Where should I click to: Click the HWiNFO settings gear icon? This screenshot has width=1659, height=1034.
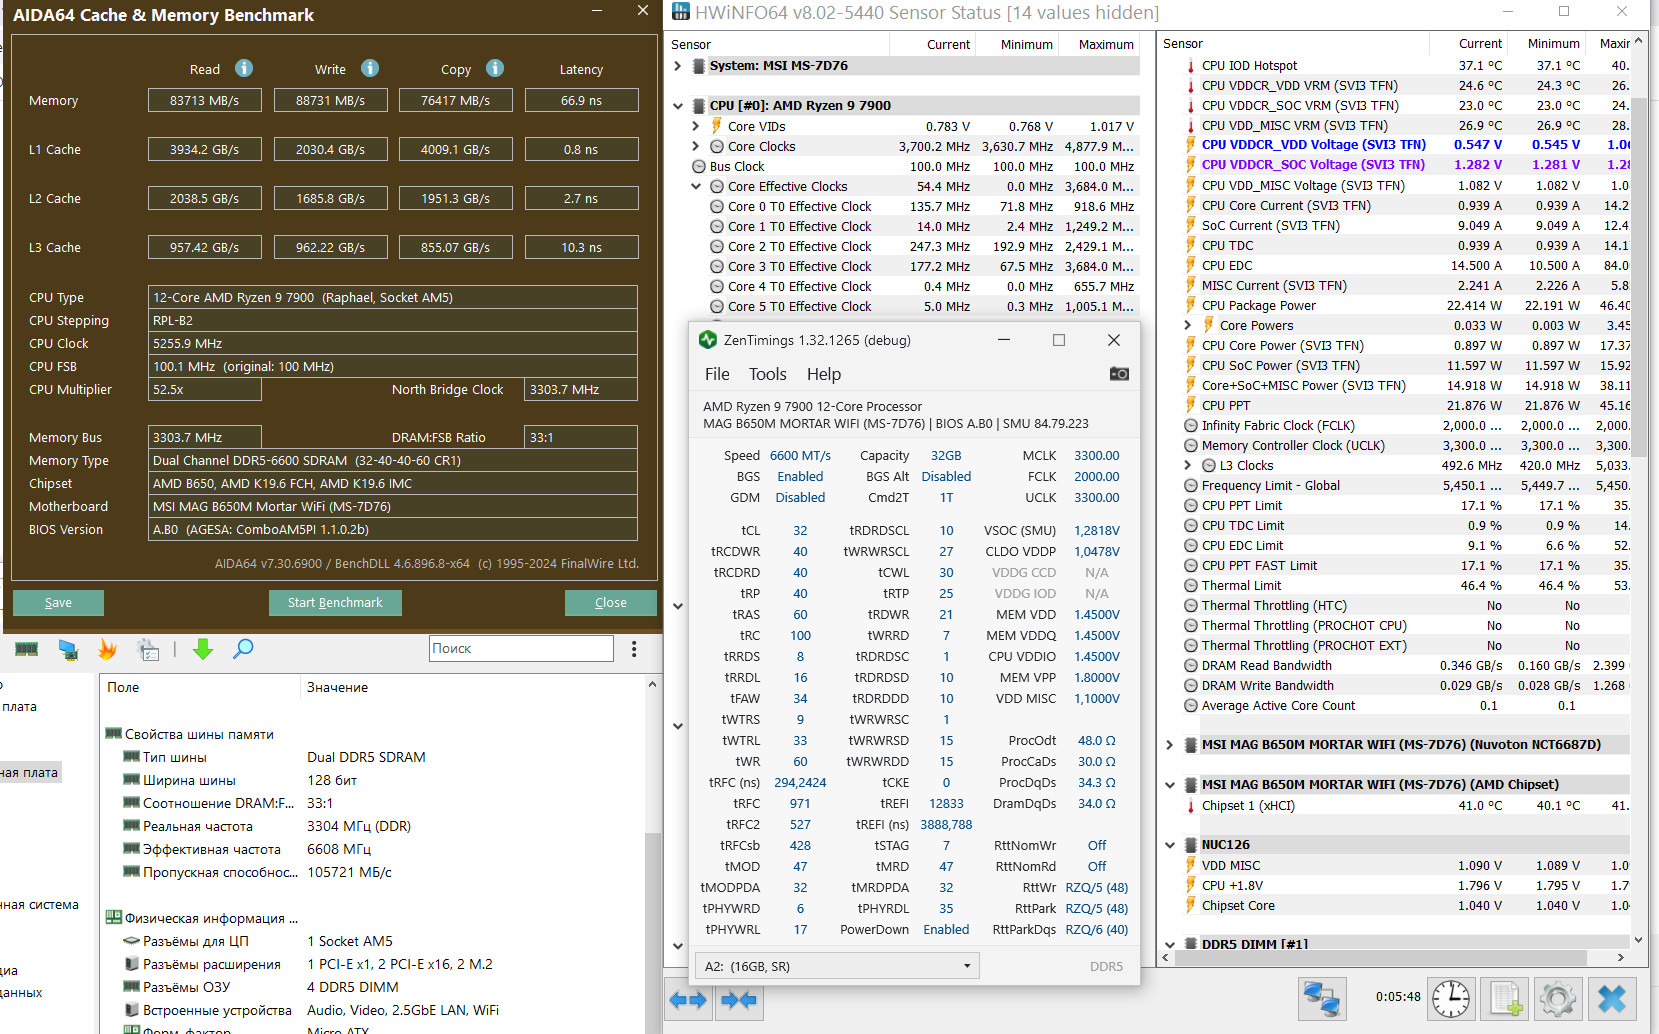tap(1558, 998)
